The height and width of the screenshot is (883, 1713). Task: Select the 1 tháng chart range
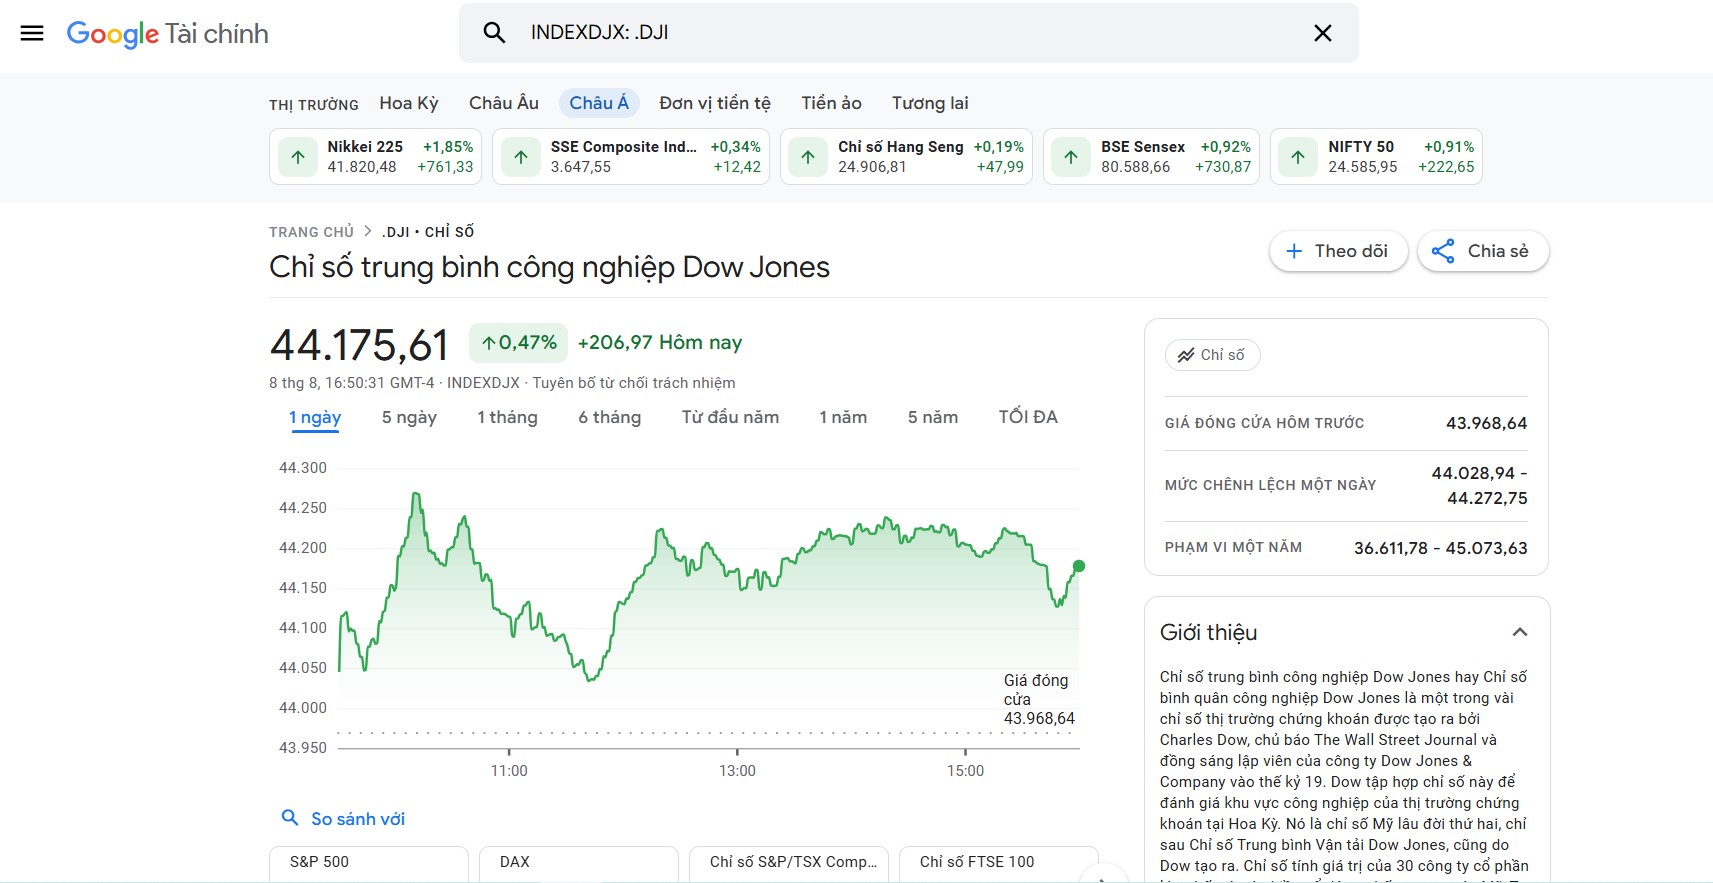tap(507, 417)
